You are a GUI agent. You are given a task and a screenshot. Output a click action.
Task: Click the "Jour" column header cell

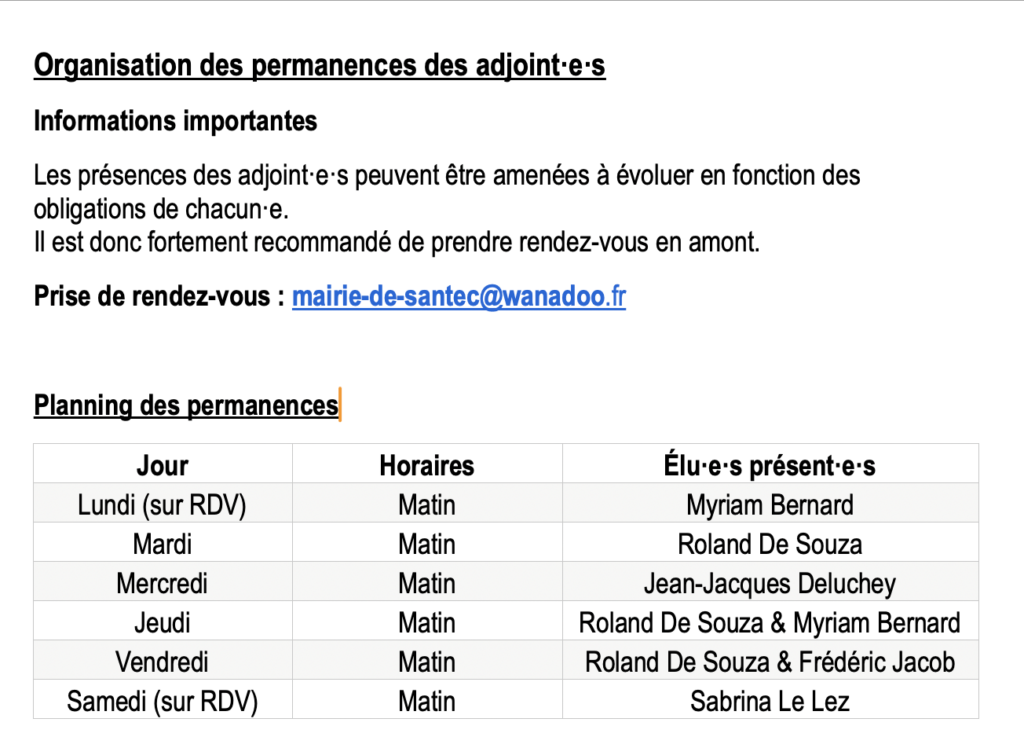click(162, 465)
